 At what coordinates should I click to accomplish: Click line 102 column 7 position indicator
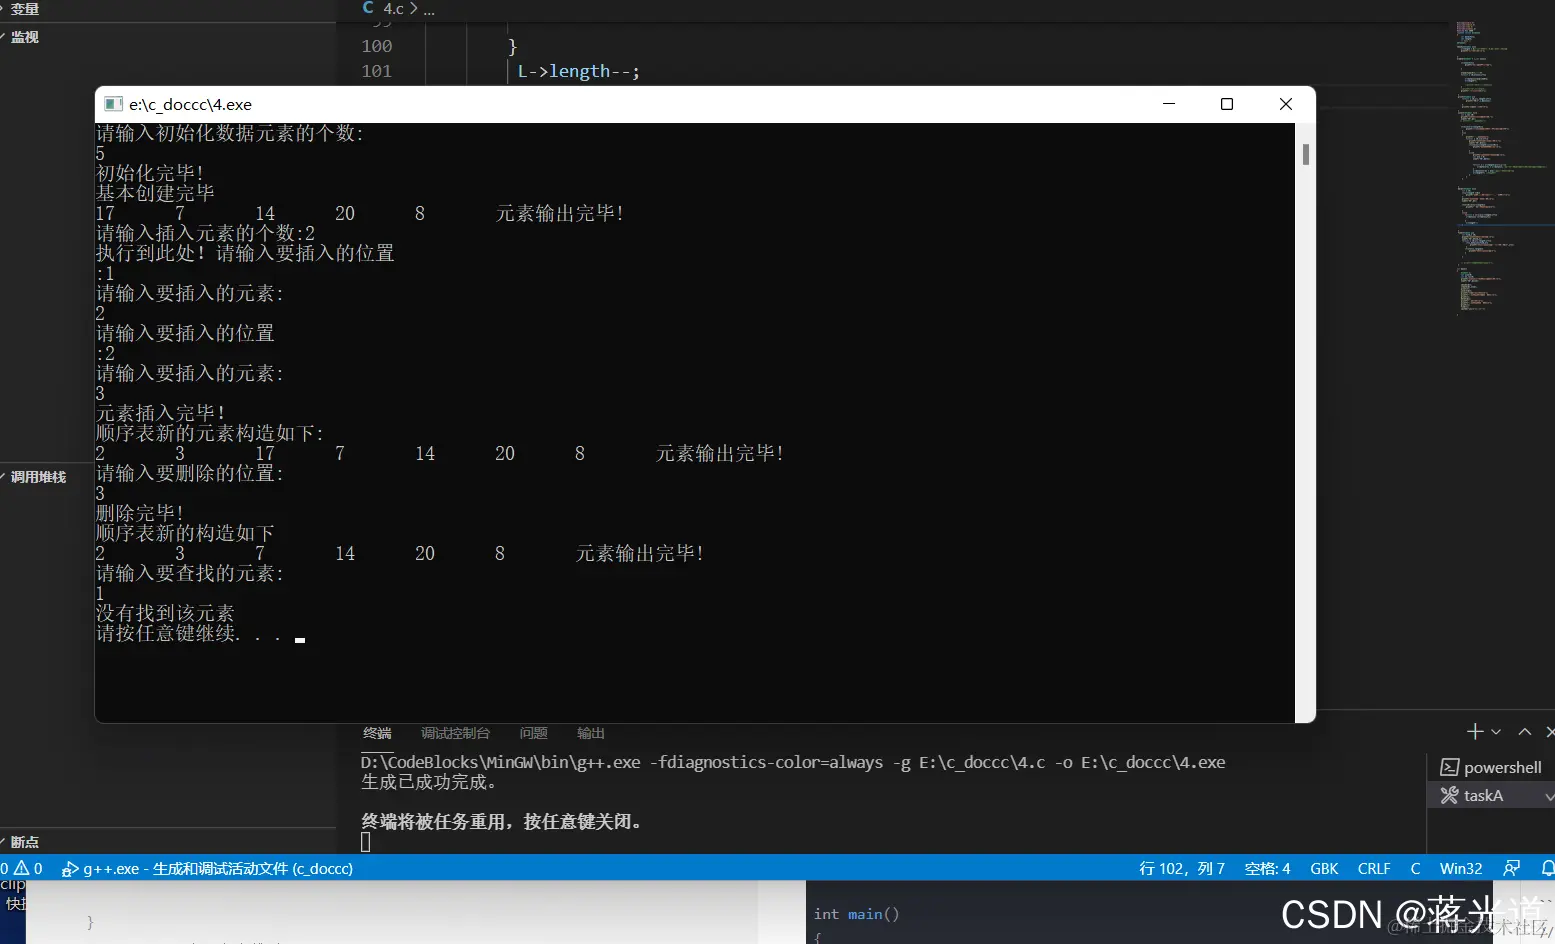[1182, 868]
